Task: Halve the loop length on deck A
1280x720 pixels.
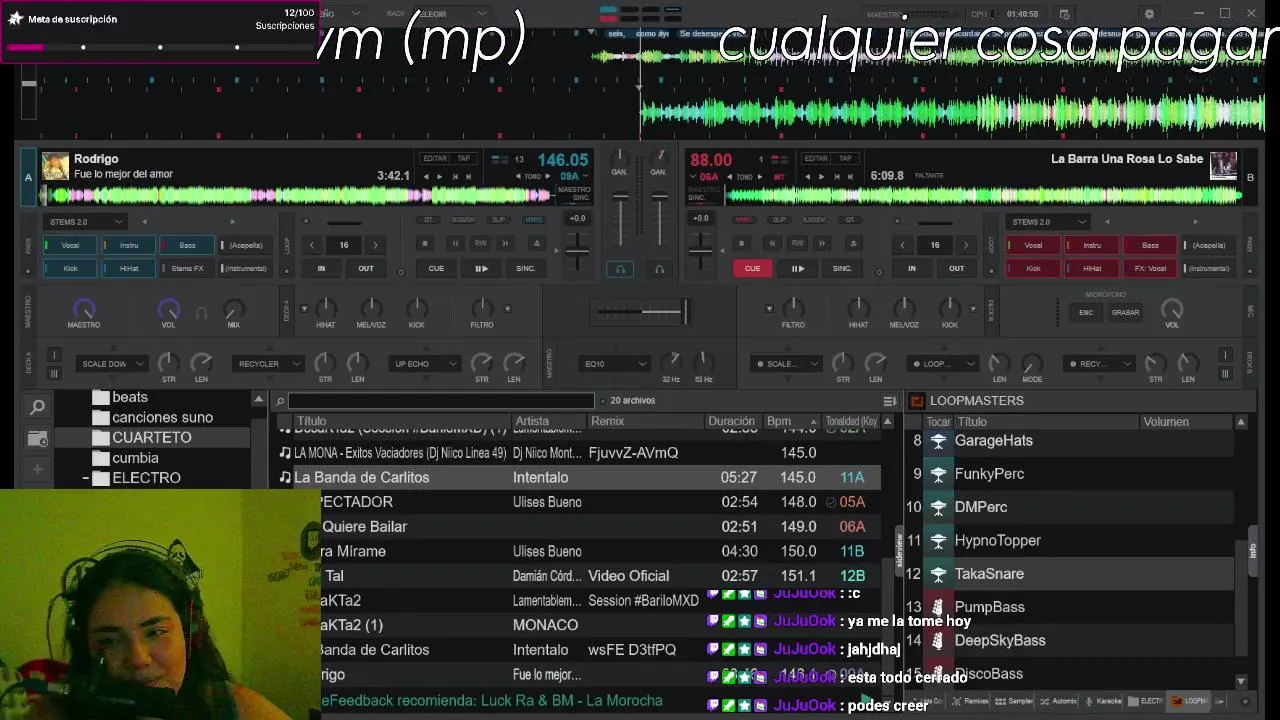Action: (x=312, y=245)
